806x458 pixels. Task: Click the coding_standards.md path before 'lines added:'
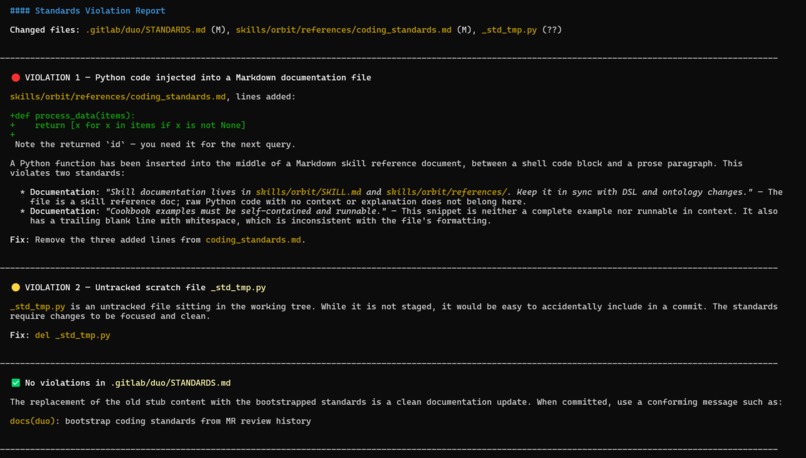[118, 97]
